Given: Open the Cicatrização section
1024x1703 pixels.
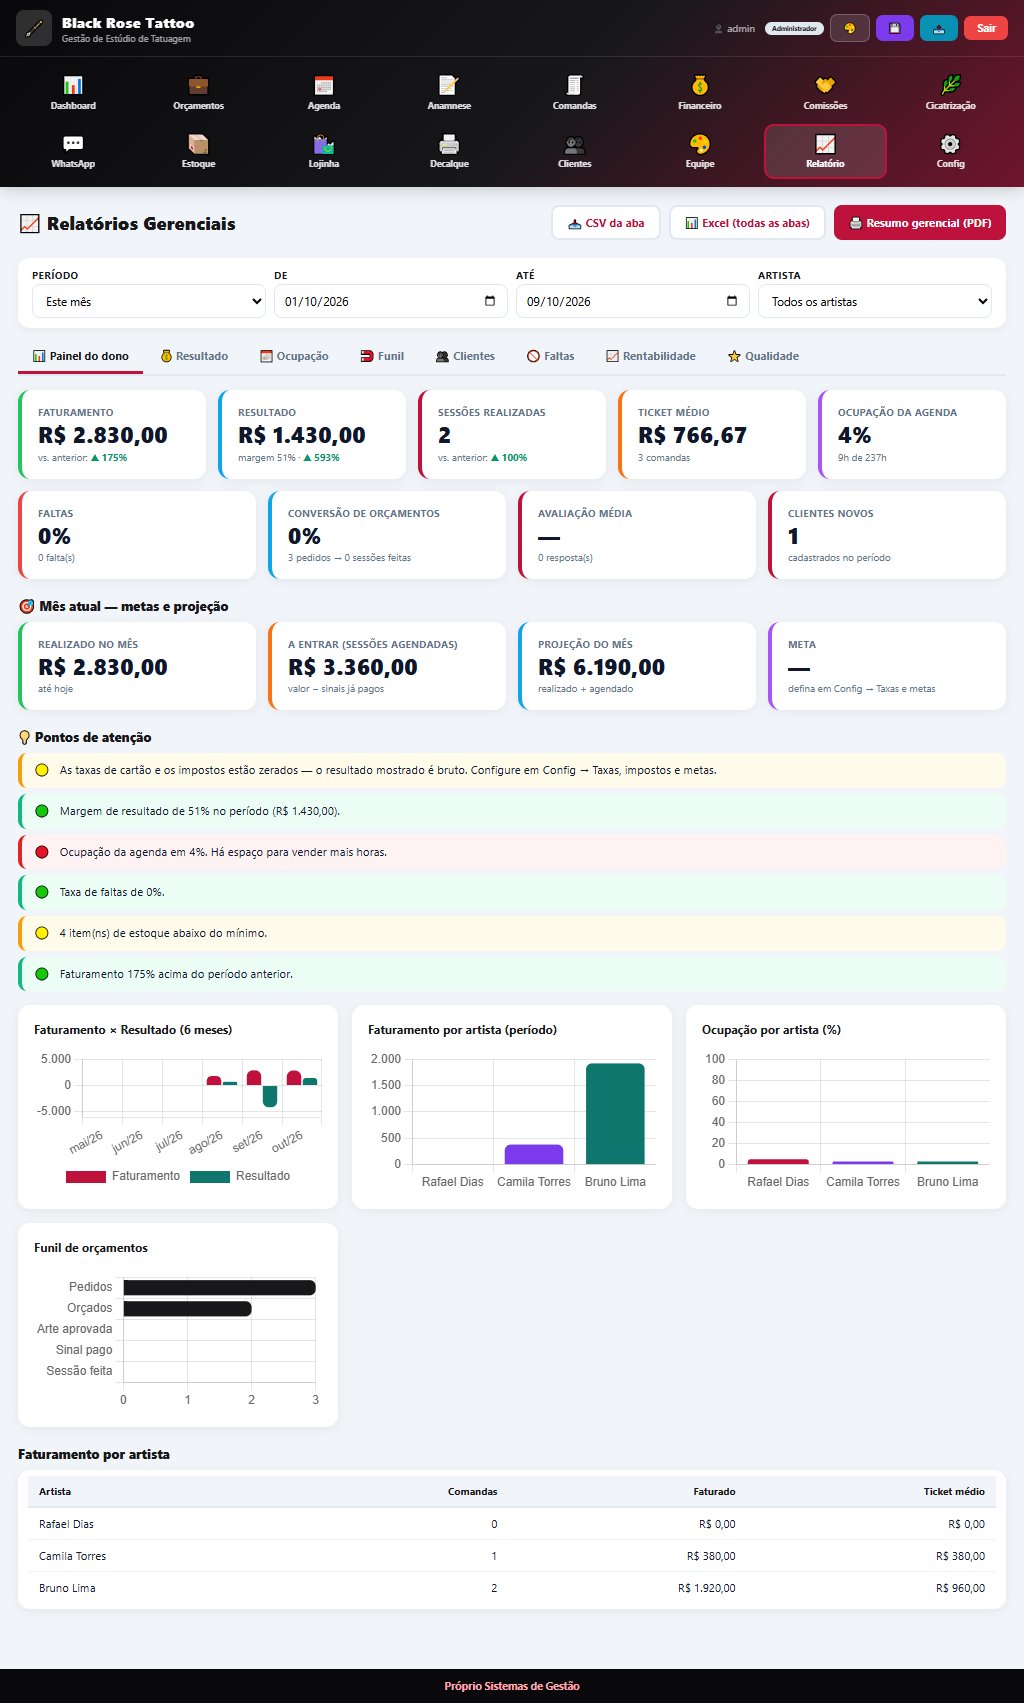Looking at the screenshot, I should pyautogui.click(x=950, y=93).
